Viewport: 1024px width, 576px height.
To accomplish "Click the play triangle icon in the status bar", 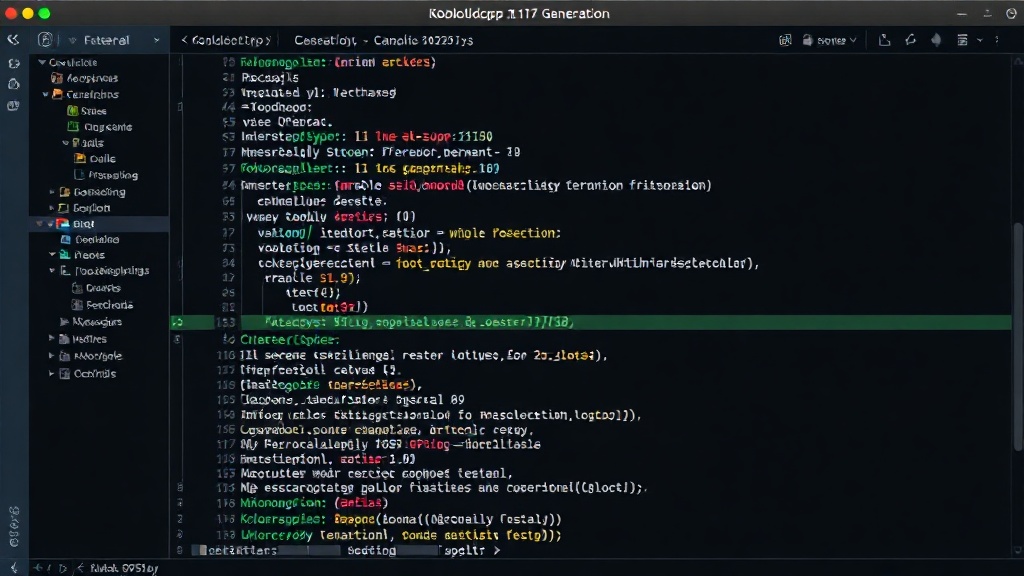I will tap(63, 568).
